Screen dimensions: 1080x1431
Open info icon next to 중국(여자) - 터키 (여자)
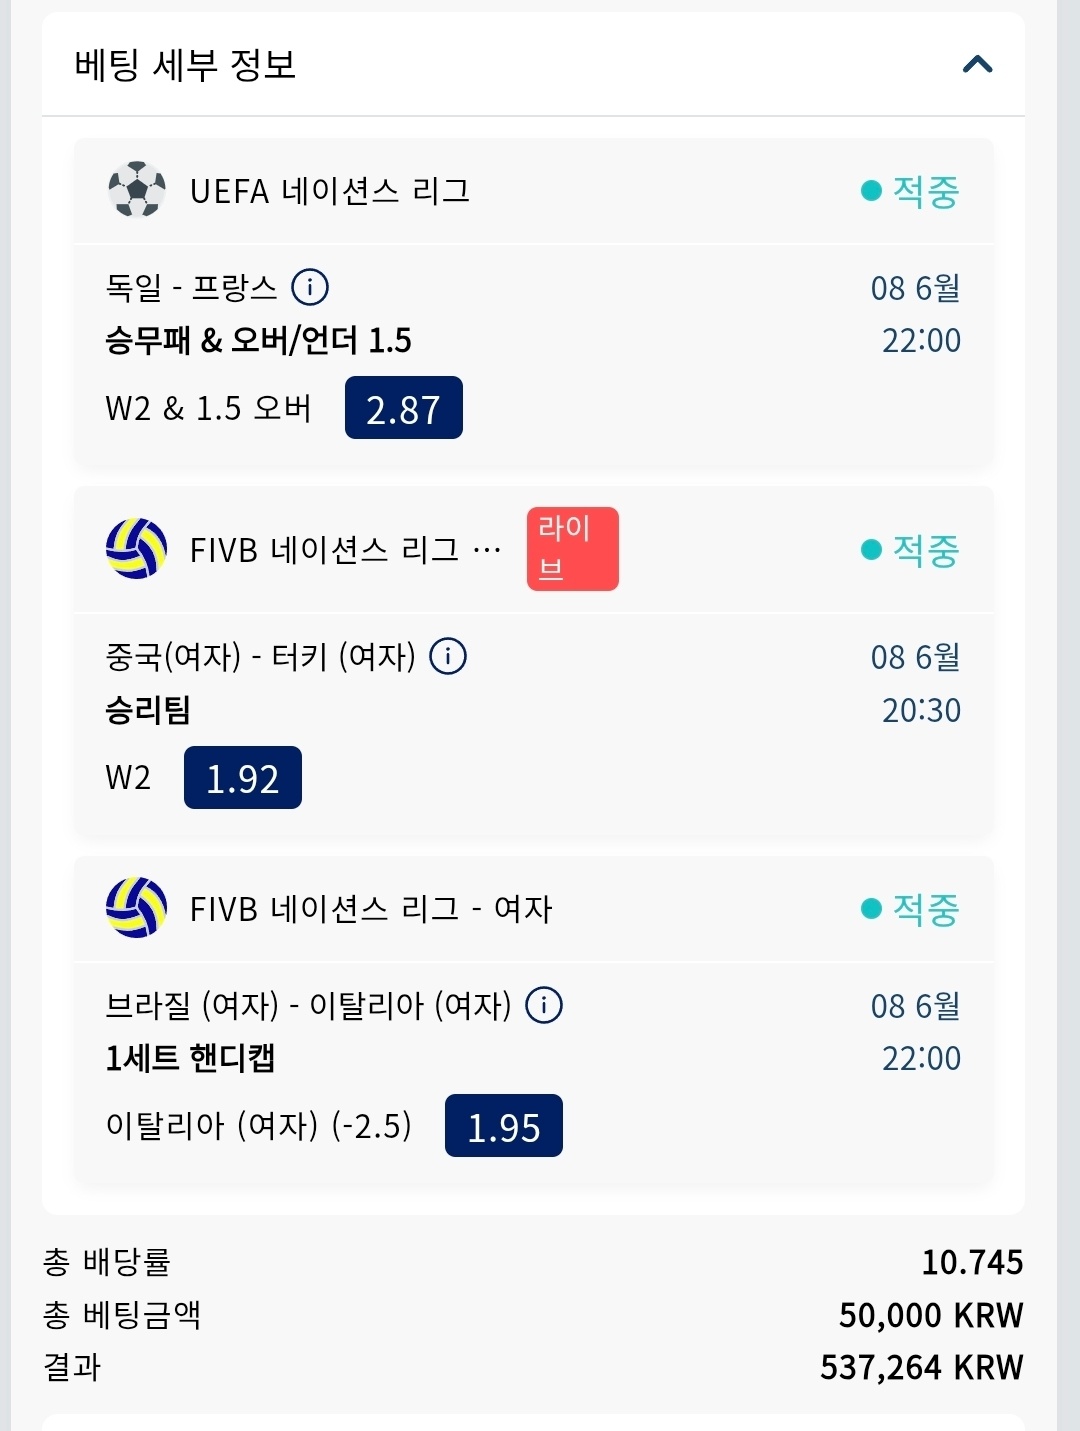click(x=448, y=657)
